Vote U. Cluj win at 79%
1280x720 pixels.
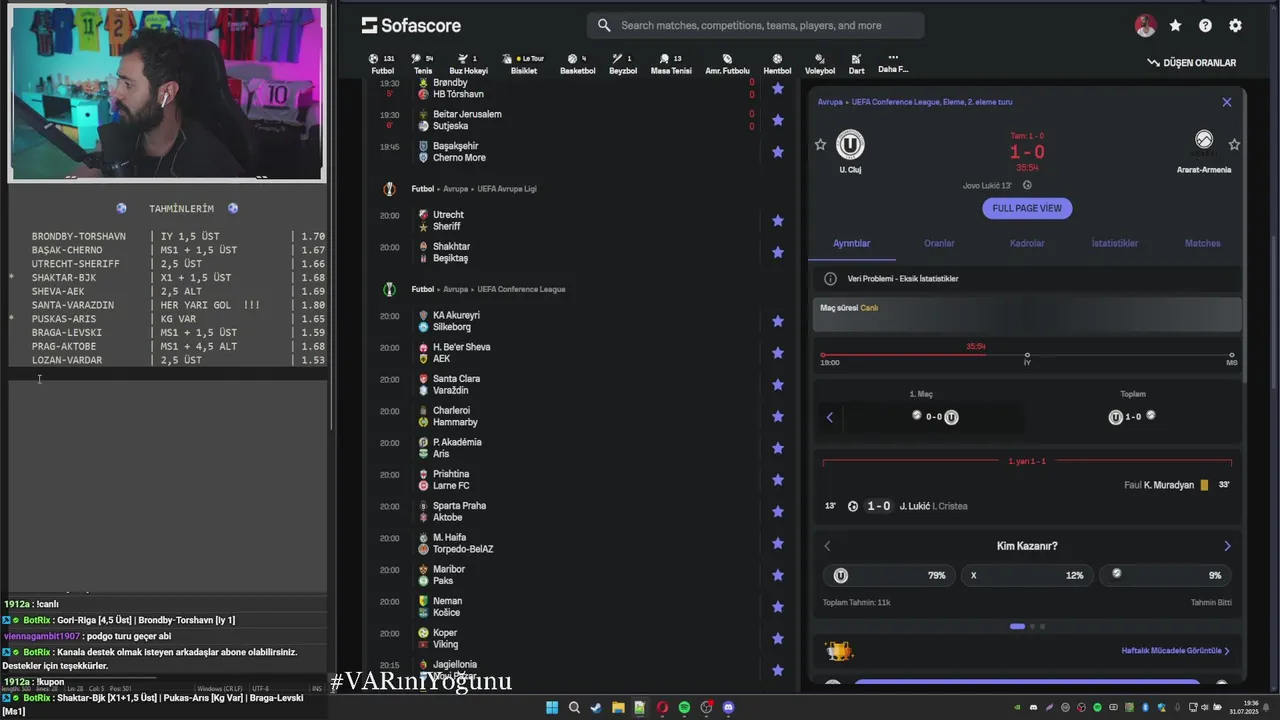(x=890, y=575)
